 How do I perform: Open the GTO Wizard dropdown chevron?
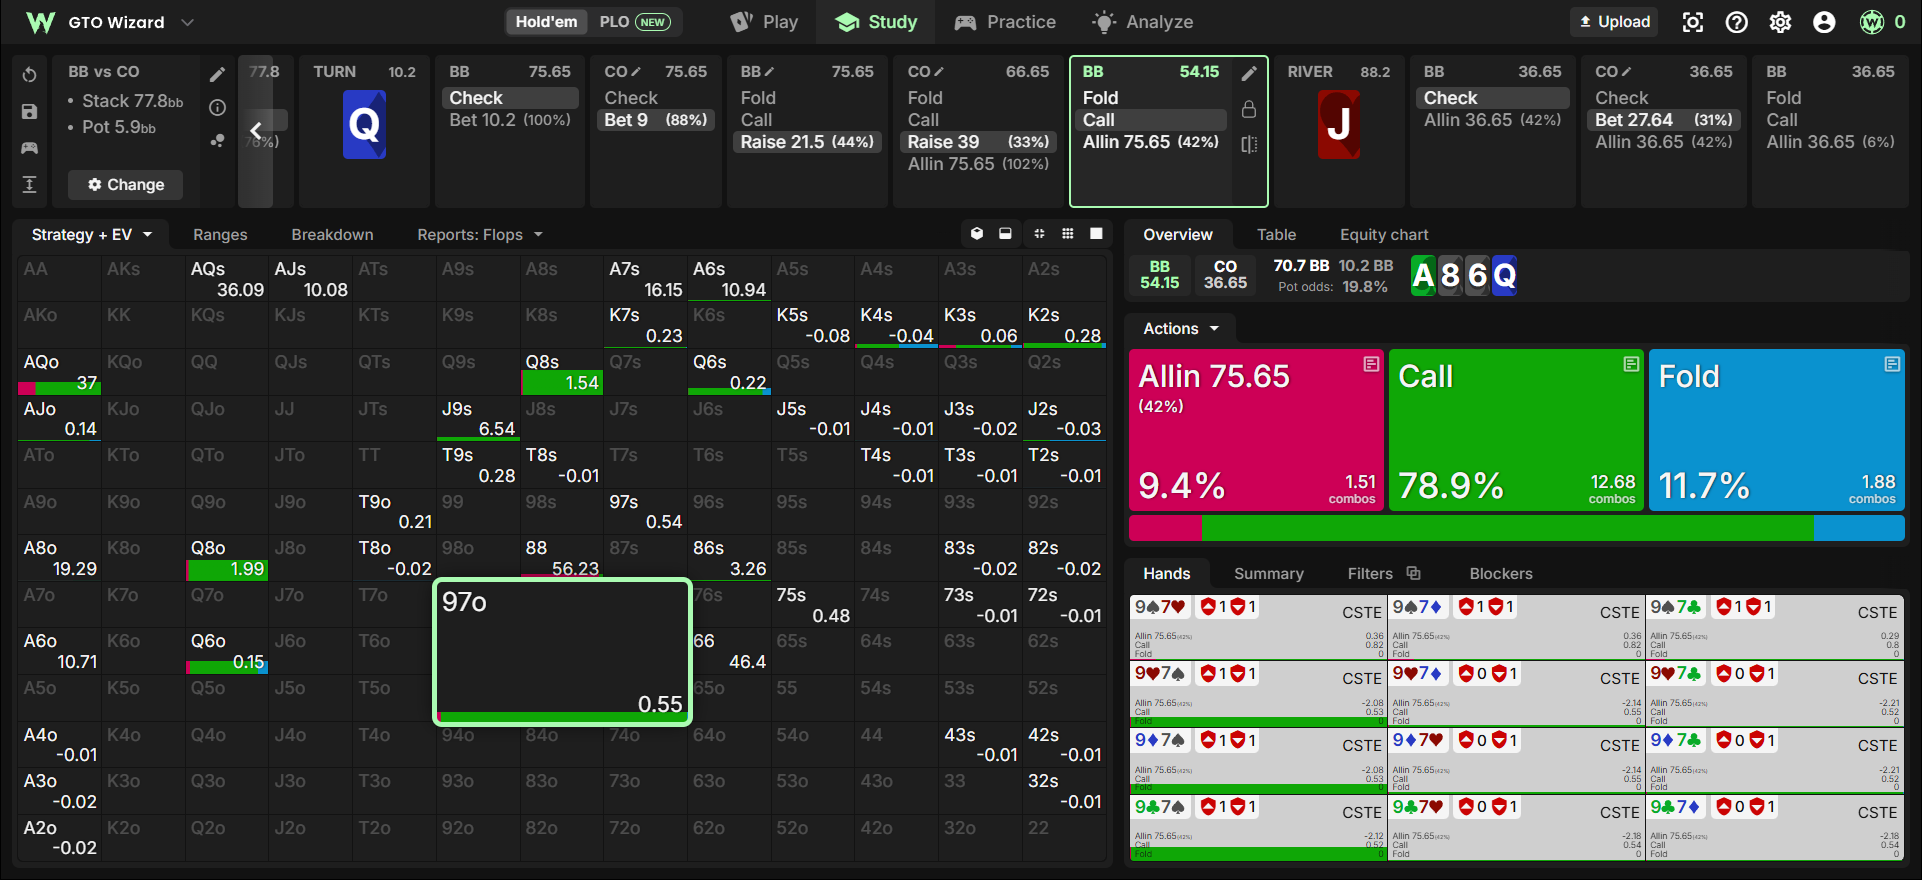(187, 22)
